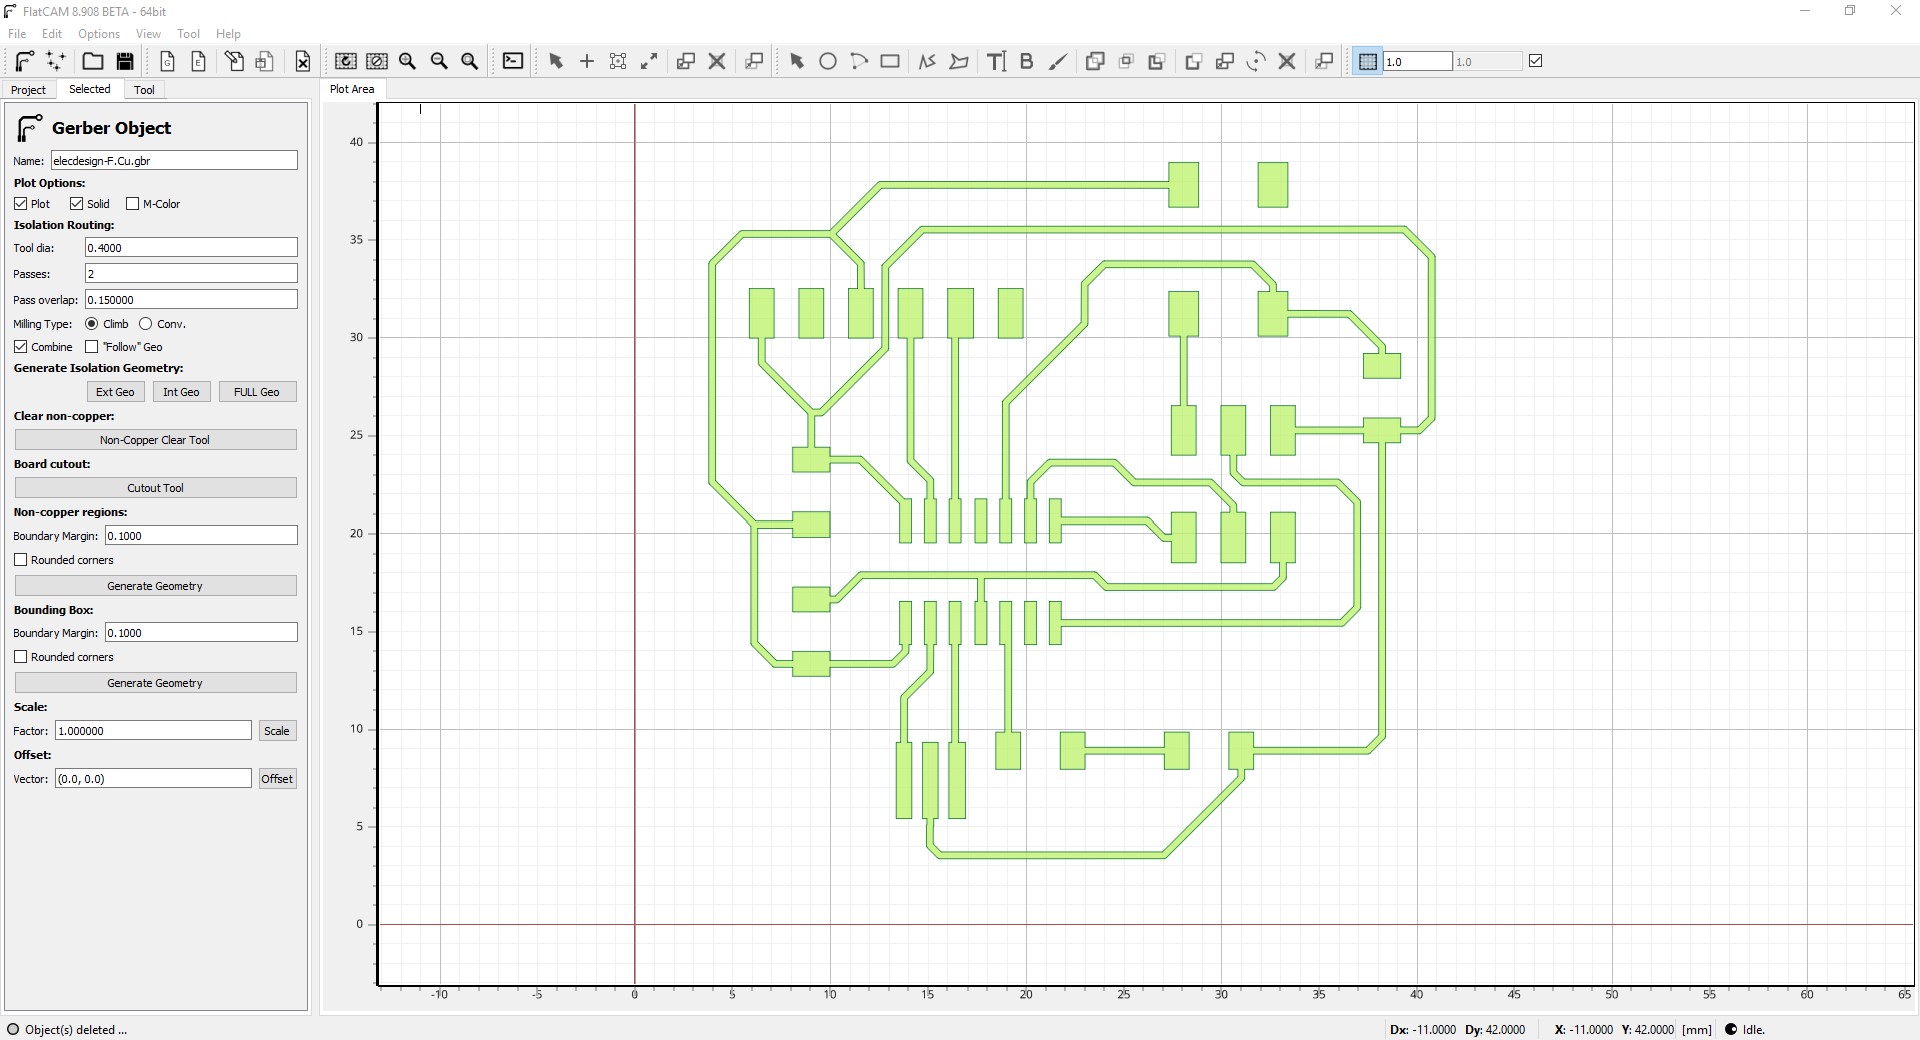1920x1040 pixels.
Task: Select the Add Text tool
Action: (x=996, y=61)
